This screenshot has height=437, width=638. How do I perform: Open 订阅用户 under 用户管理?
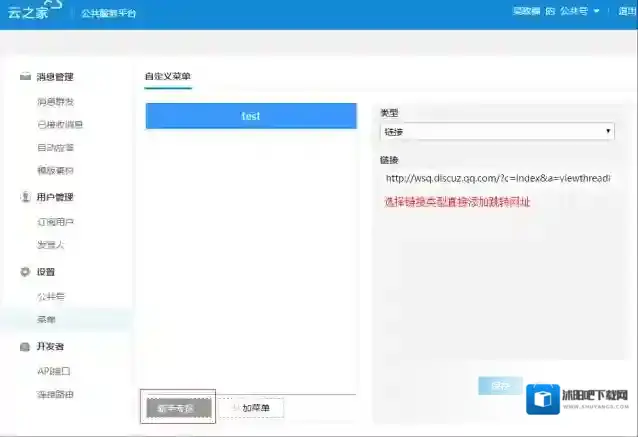point(55,222)
